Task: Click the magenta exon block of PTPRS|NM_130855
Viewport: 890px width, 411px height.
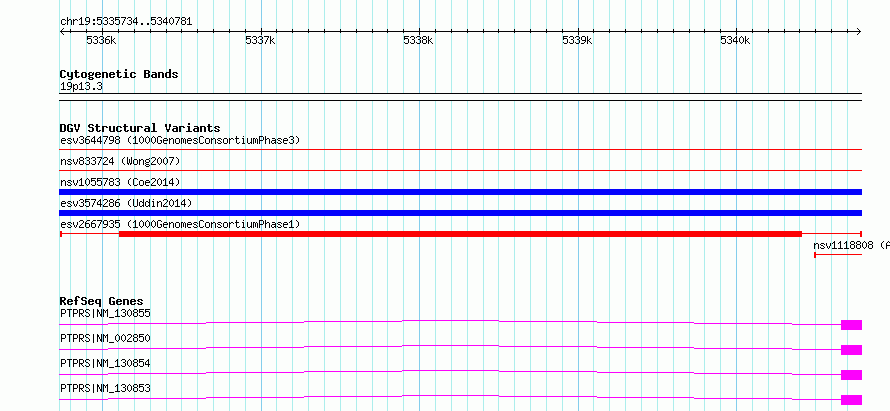Action: point(851,325)
